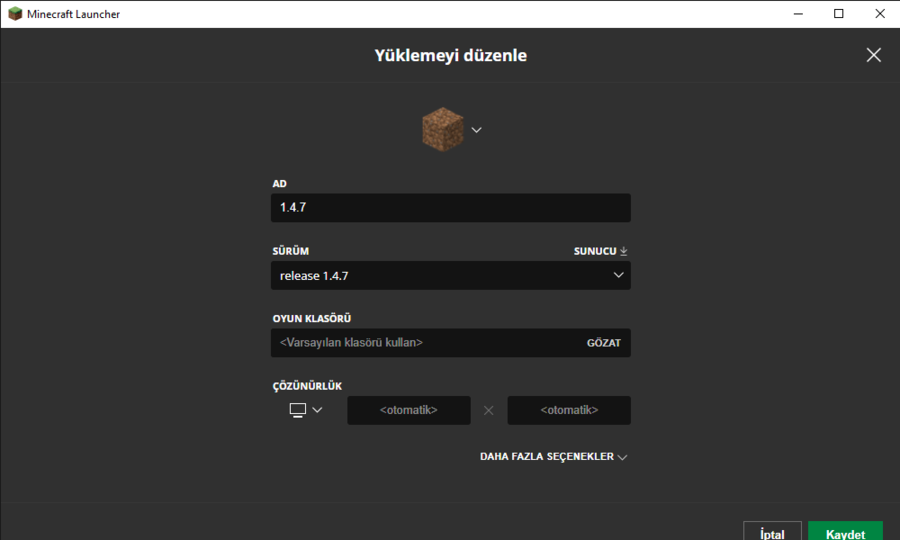Browse game folder with GÖZAT button
The image size is (900, 540).
point(604,343)
